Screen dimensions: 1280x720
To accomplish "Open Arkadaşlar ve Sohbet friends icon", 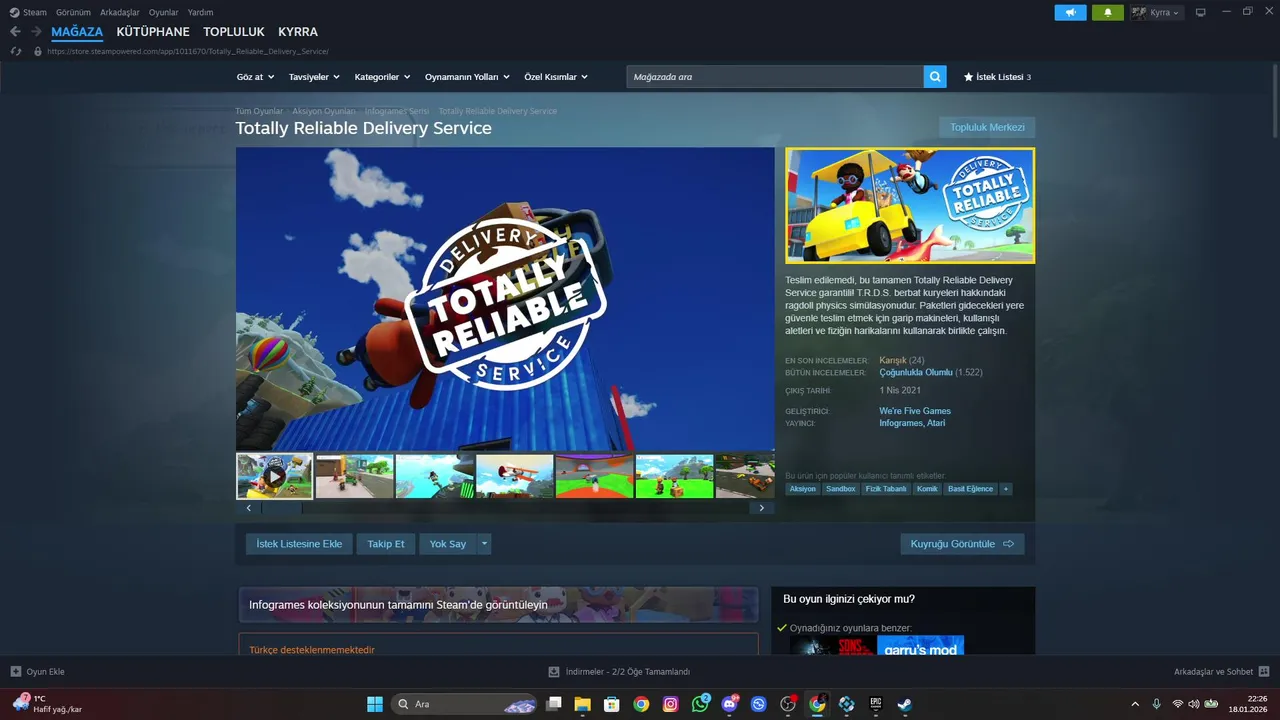I will (1264, 672).
